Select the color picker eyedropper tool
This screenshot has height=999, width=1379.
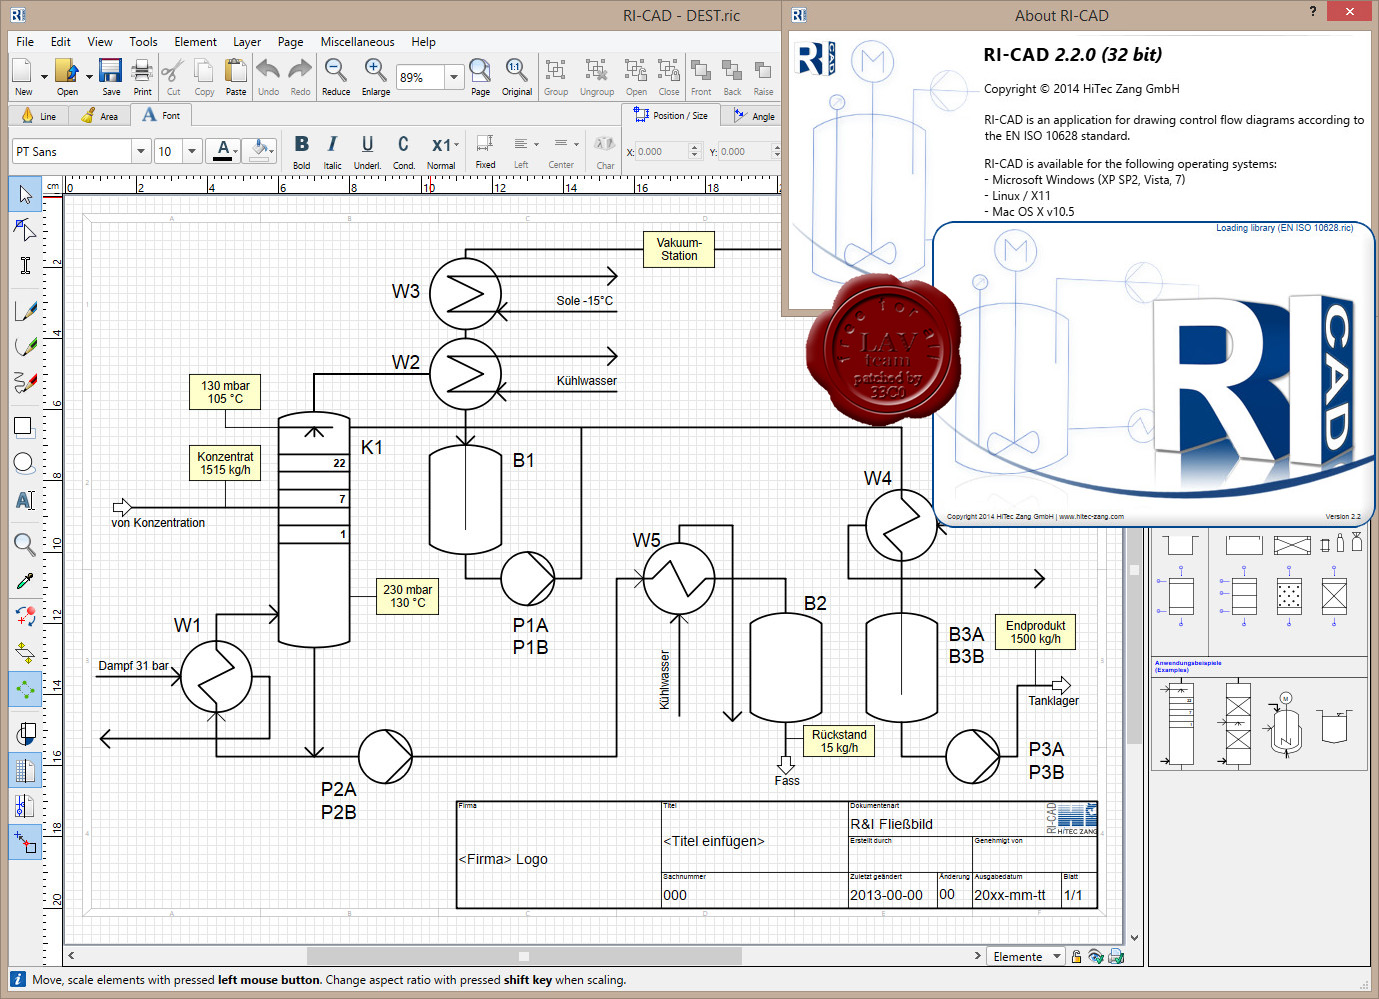pos(25,580)
